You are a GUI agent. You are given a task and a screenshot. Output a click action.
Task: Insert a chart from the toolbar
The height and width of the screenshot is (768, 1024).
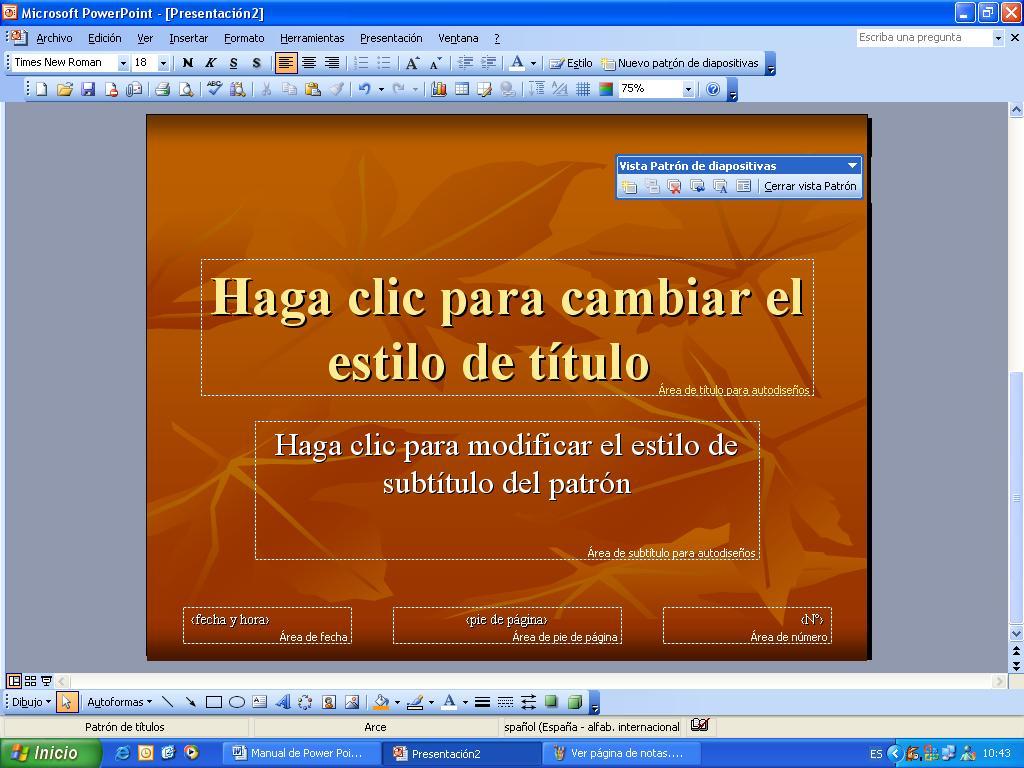438,89
